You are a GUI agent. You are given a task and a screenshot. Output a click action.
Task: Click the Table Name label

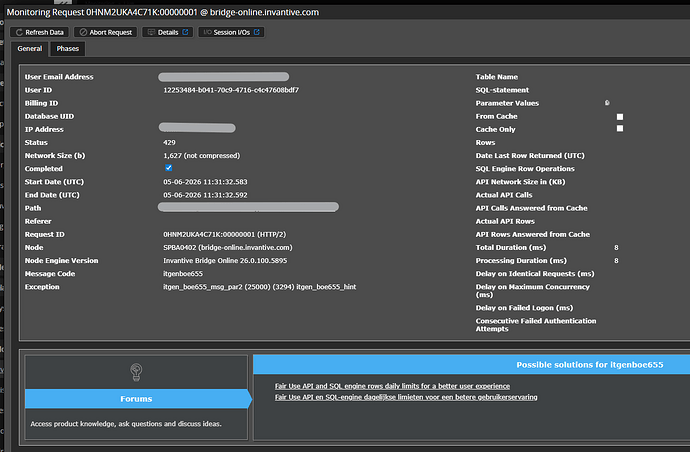coord(496,77)
